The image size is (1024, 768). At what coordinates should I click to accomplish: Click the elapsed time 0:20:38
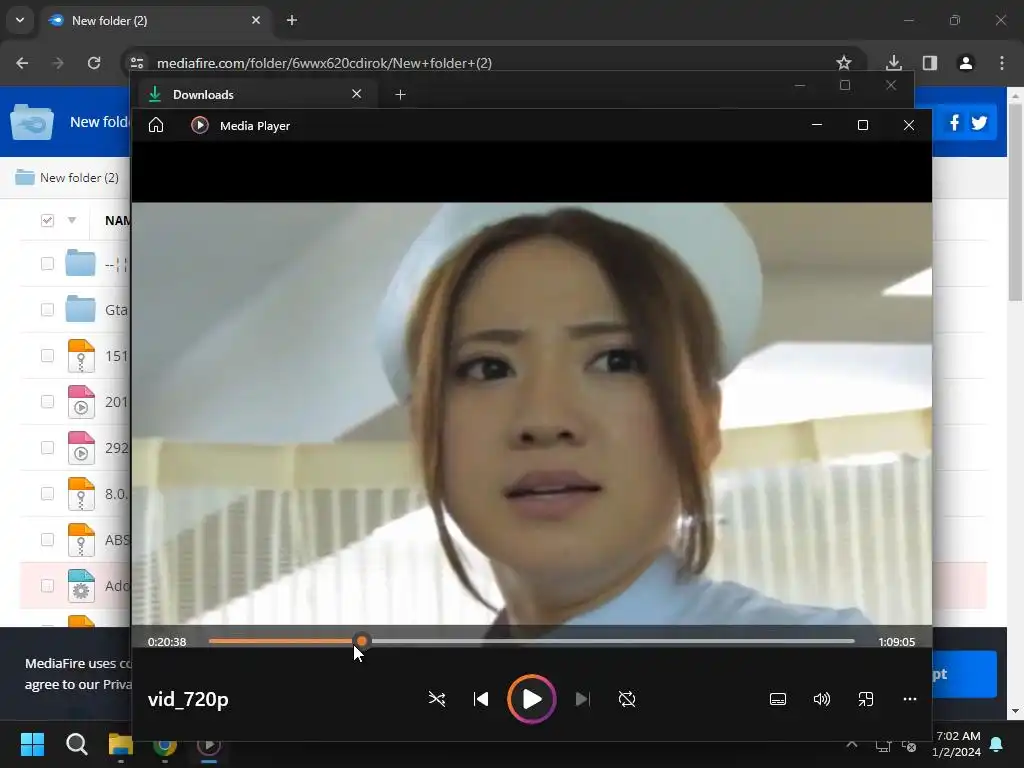tap(167, 641)
